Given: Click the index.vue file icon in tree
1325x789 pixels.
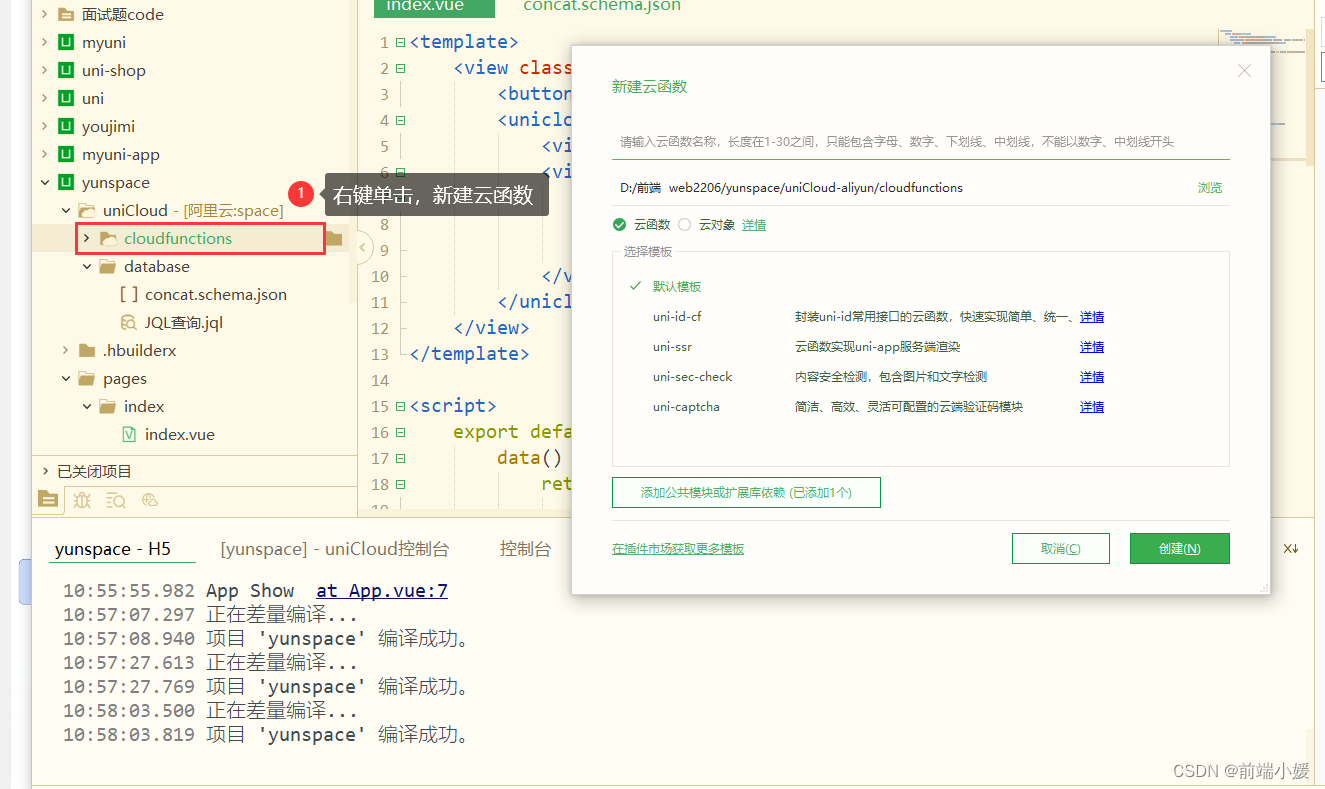Looking at the screenshot, I should click(x=129, y=434).
